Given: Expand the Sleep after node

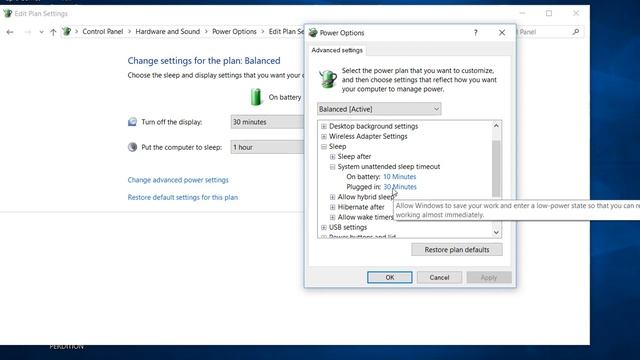Looking at the screenshot, I should (x=332, y=157).
